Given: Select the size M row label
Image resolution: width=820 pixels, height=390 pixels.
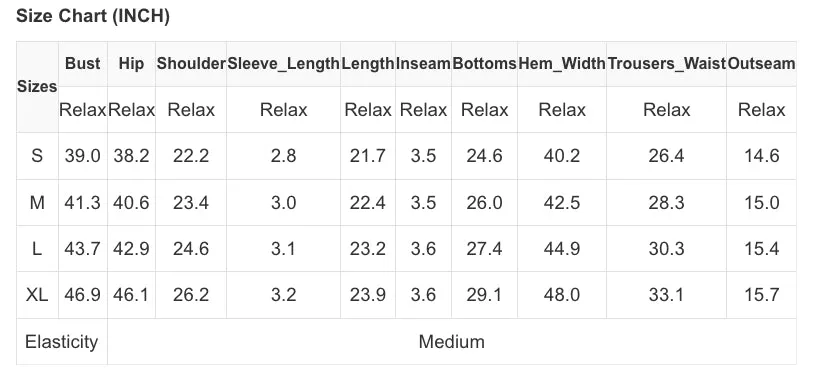Looking at the screenshot, I should 37,202.
